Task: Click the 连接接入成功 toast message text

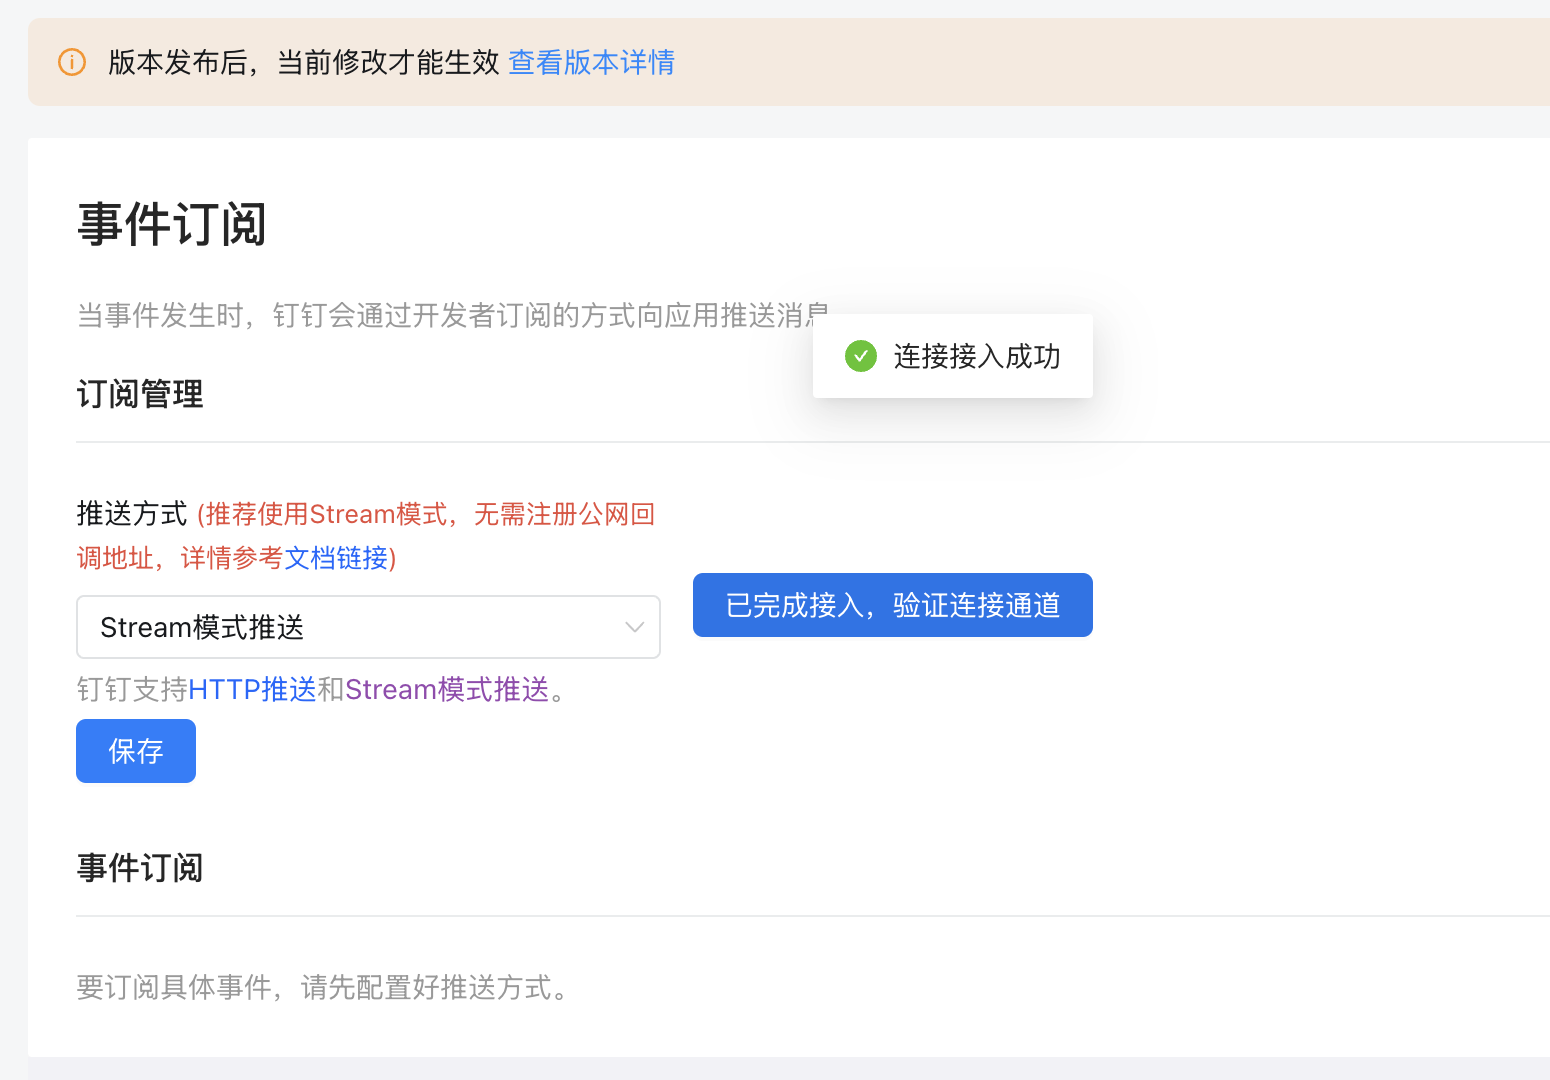Action: [x=976, y=356]
